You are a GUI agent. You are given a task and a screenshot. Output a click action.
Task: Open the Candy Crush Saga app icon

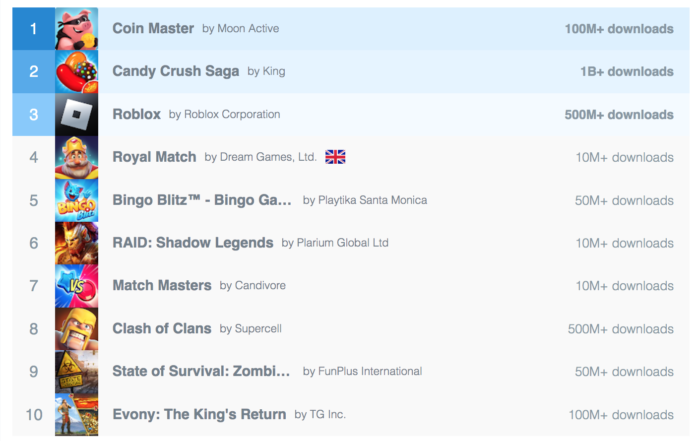tap(76, 71)
